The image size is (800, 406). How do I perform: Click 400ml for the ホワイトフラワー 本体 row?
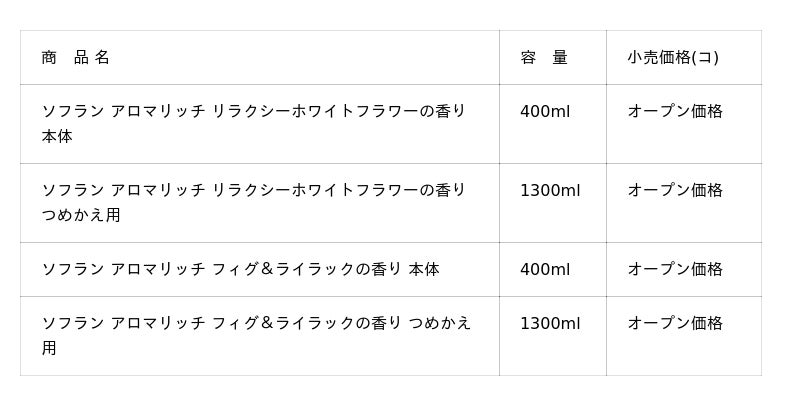click(x=545, y=111)
